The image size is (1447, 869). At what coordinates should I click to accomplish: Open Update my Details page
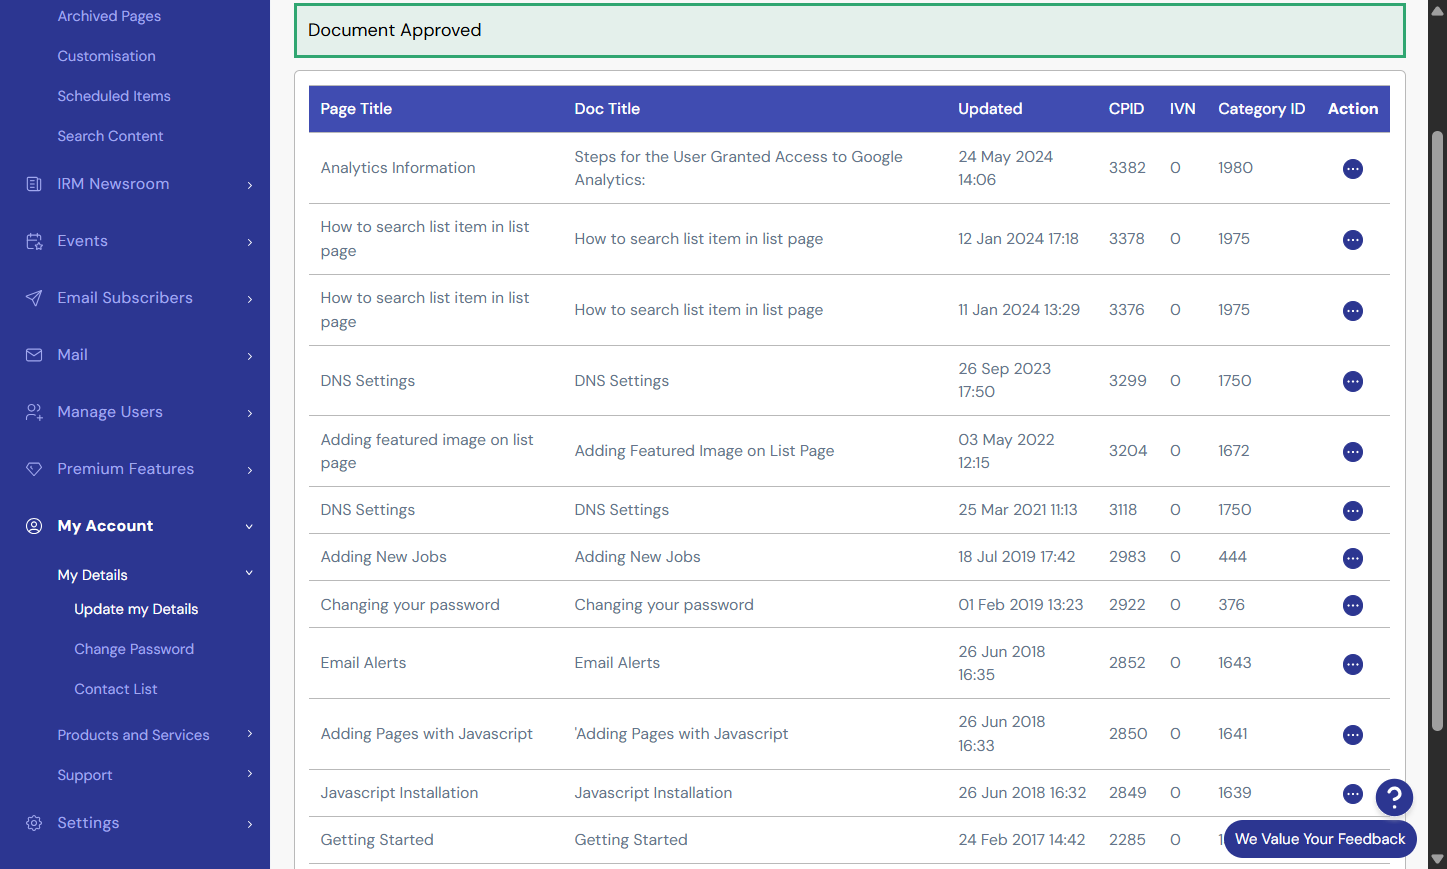pos(136,609)
